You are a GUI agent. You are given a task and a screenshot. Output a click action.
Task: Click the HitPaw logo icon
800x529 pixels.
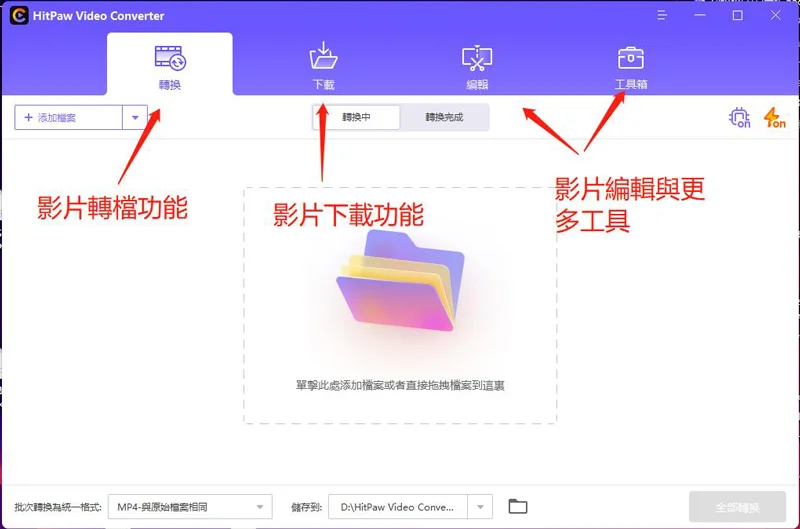[18, 16]
